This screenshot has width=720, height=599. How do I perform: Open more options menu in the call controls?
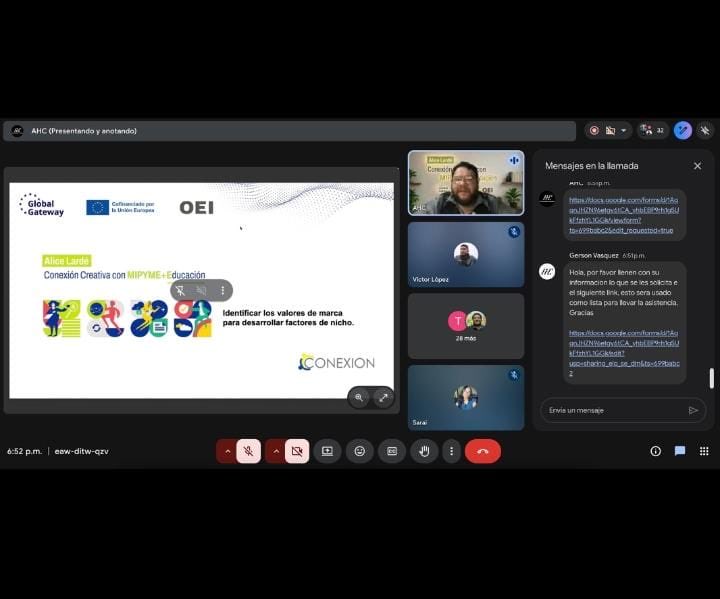(451, 452)
